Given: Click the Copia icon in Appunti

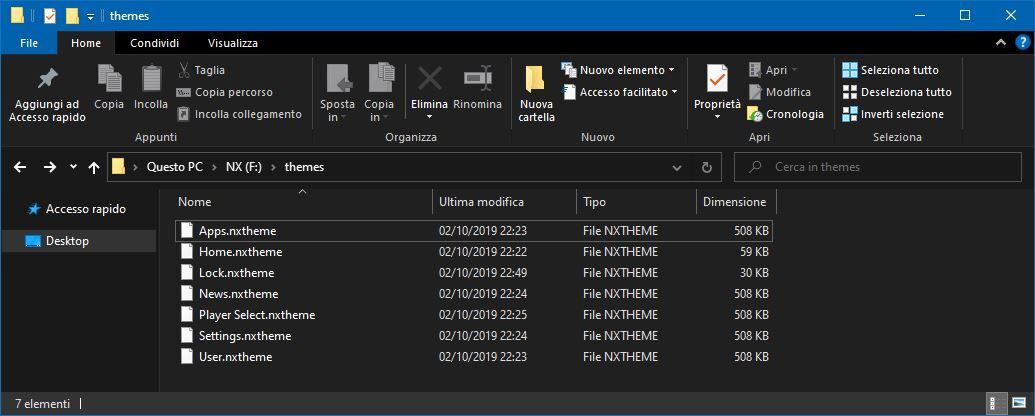Looking at the screenshot, I should (x=109, y=78).
